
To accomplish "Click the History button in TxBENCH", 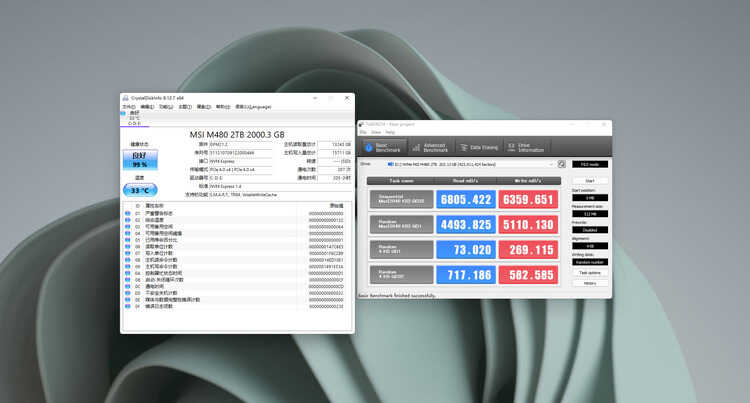I will (590, 283).
